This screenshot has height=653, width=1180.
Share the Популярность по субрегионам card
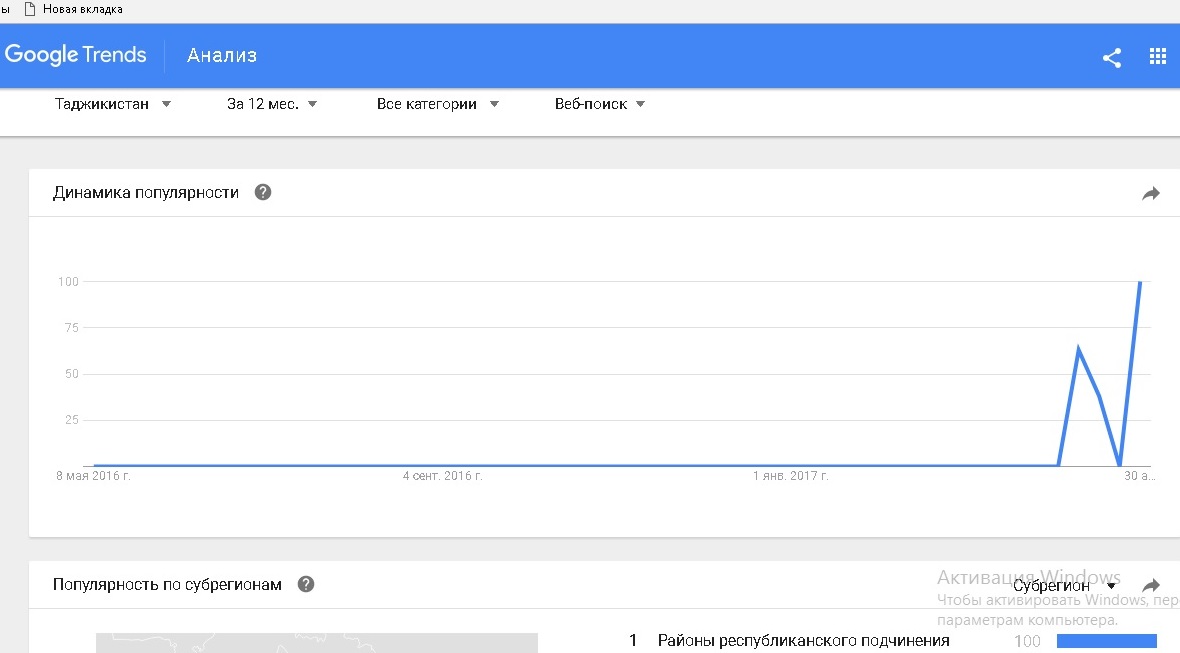pyautogui.click(x=1150, y=585)
